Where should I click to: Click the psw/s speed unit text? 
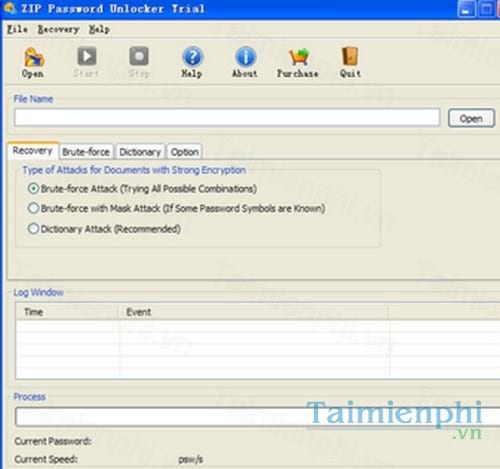tap(191, 459)
